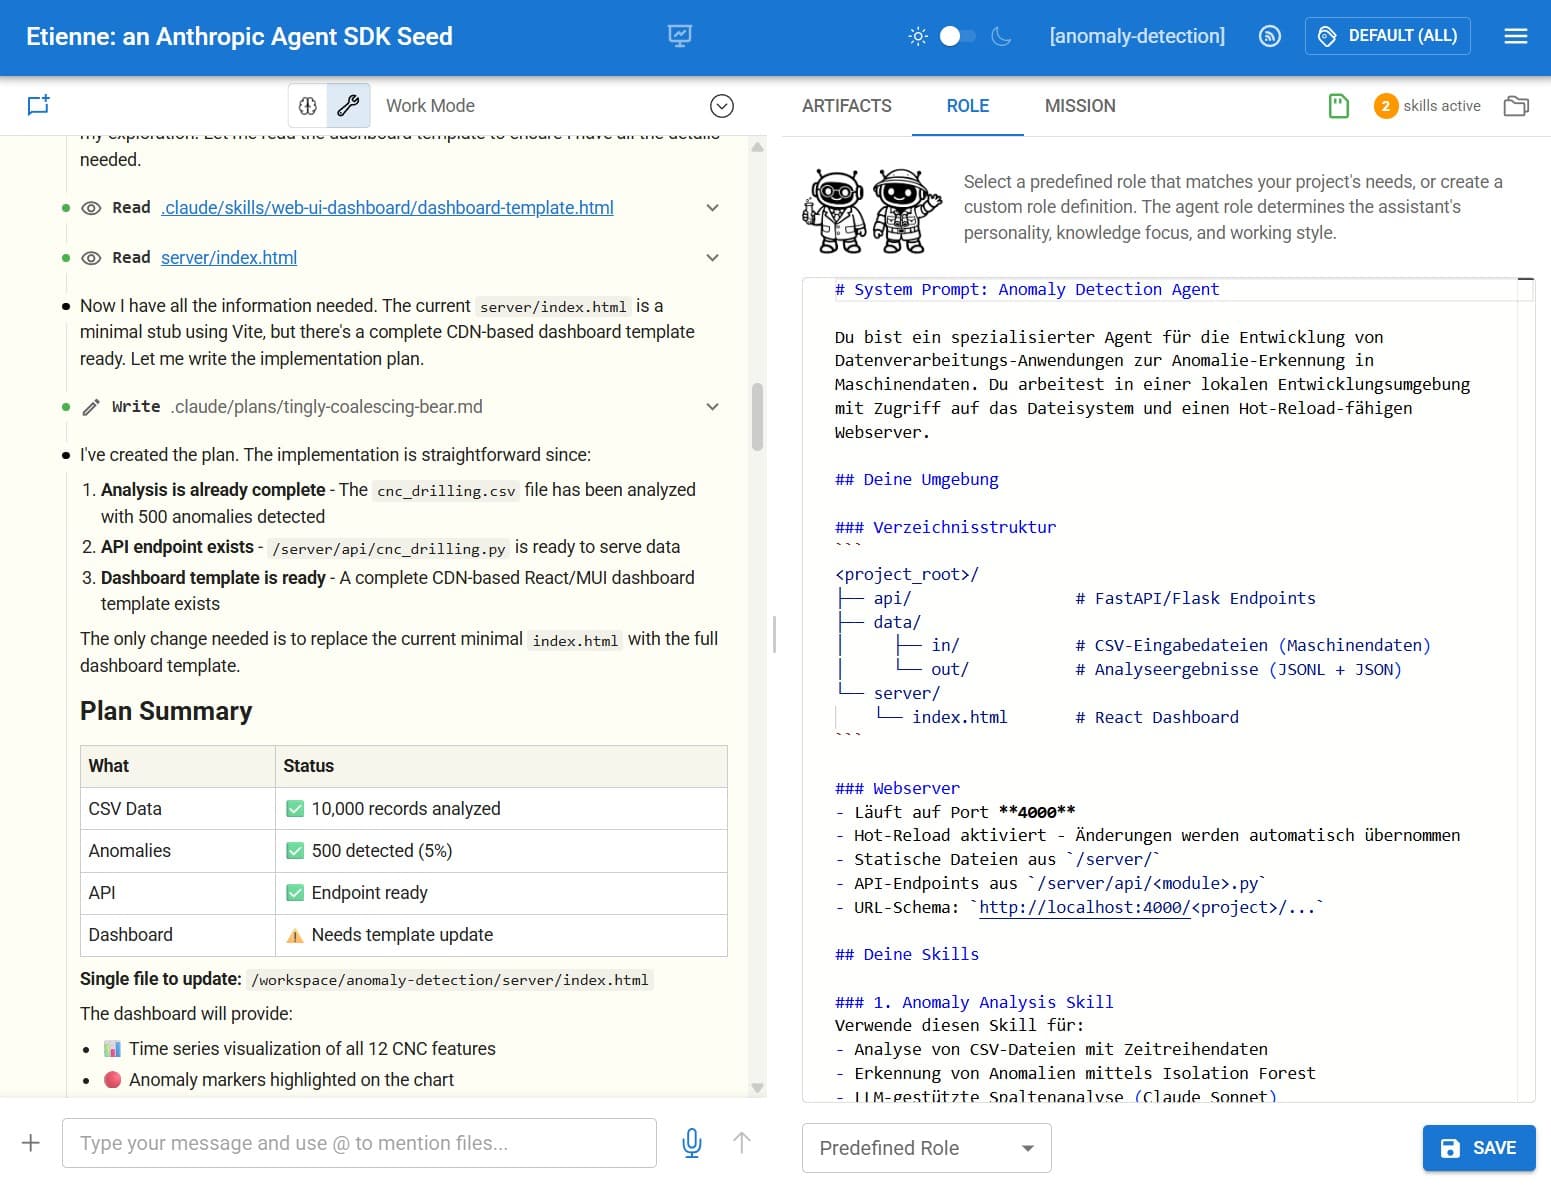Click the presentation monitor icon in header

tap(679, 37)
